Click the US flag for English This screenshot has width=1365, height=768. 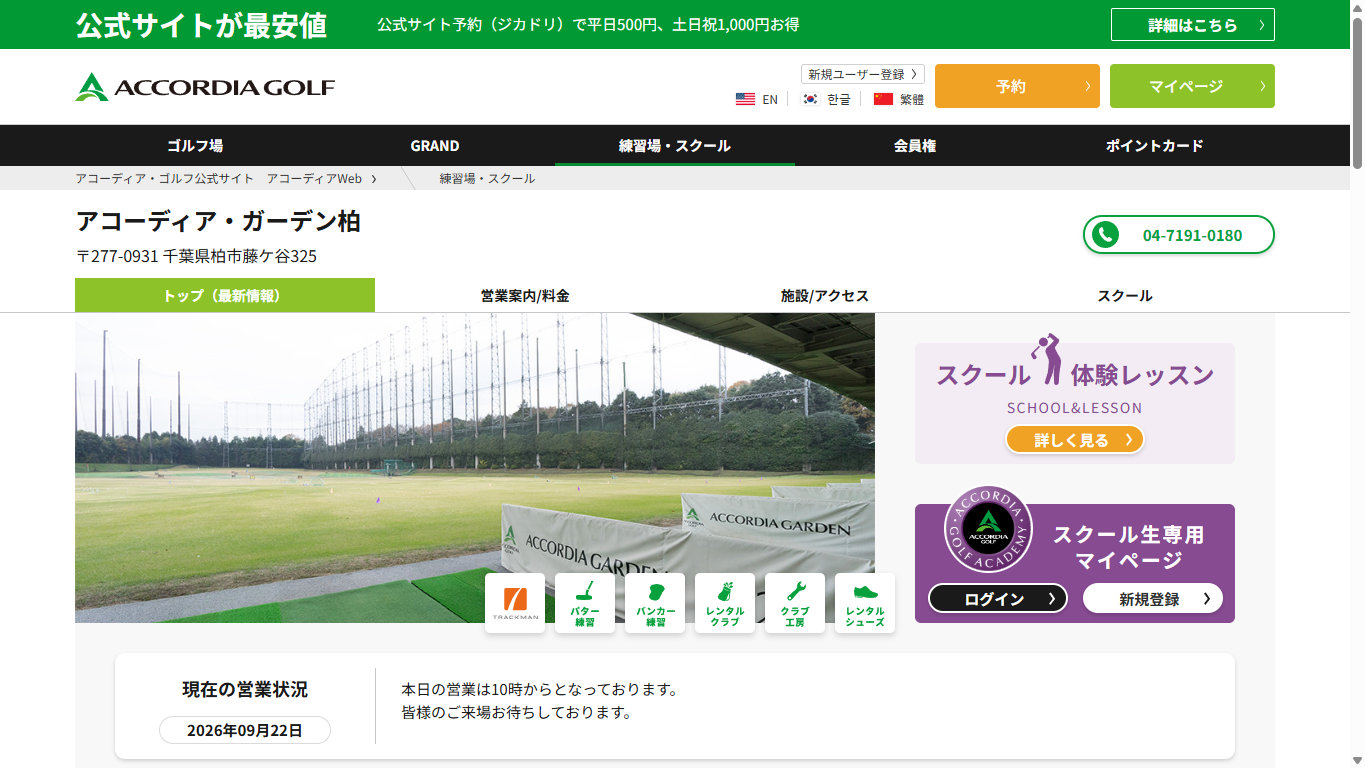[x=745, y=99]
